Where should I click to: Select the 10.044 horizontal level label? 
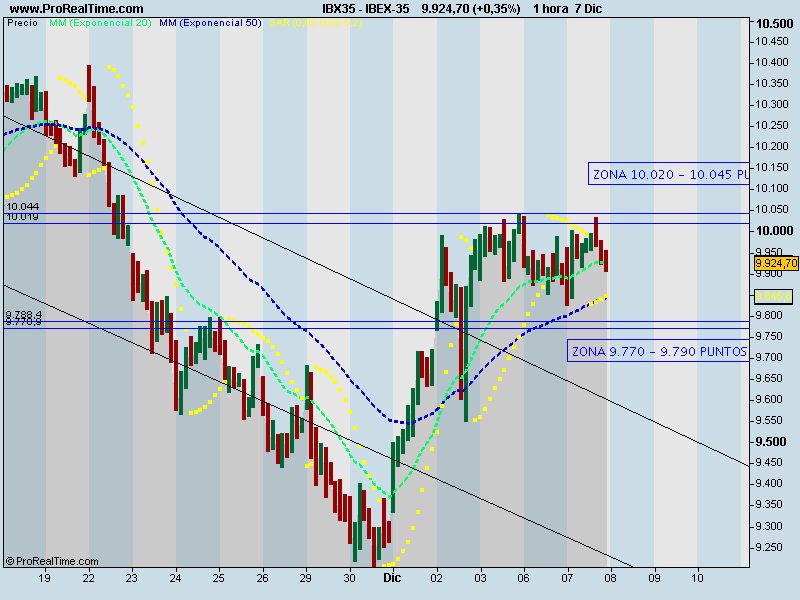[22, 207]
